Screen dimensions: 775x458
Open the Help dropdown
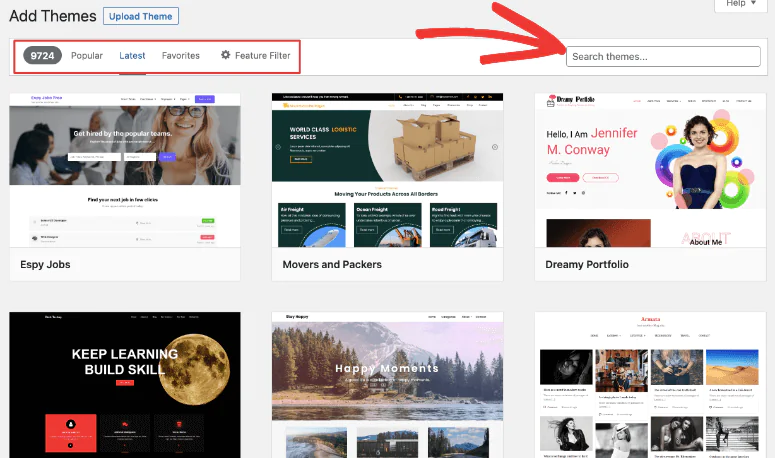pyautogui.click(x=743, y=4)
